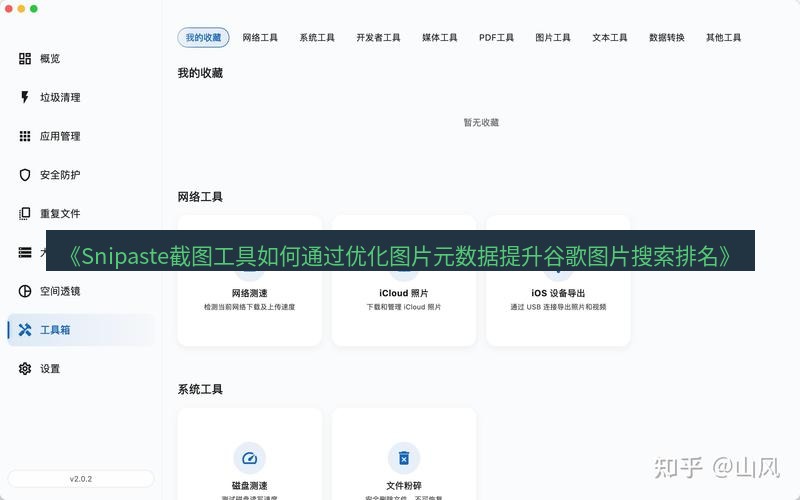Switch to the 网络工具 tab

(x=260, y=38)
